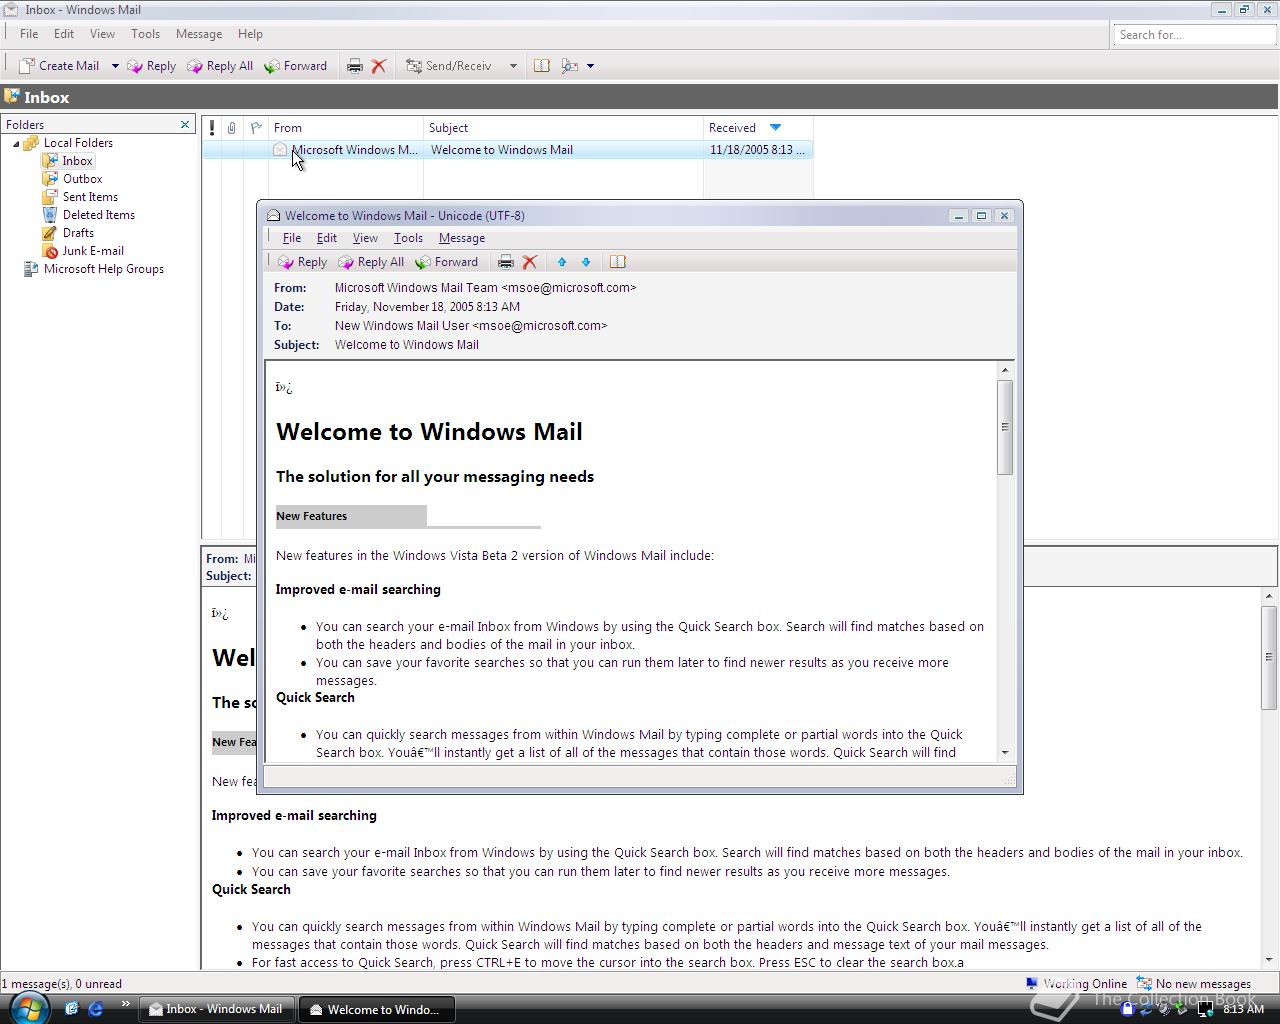Image resolution: width=1280 pixels, height=1024 pixels.
Task: Click Print icon in the message window
Action: (x=506, y=262)
